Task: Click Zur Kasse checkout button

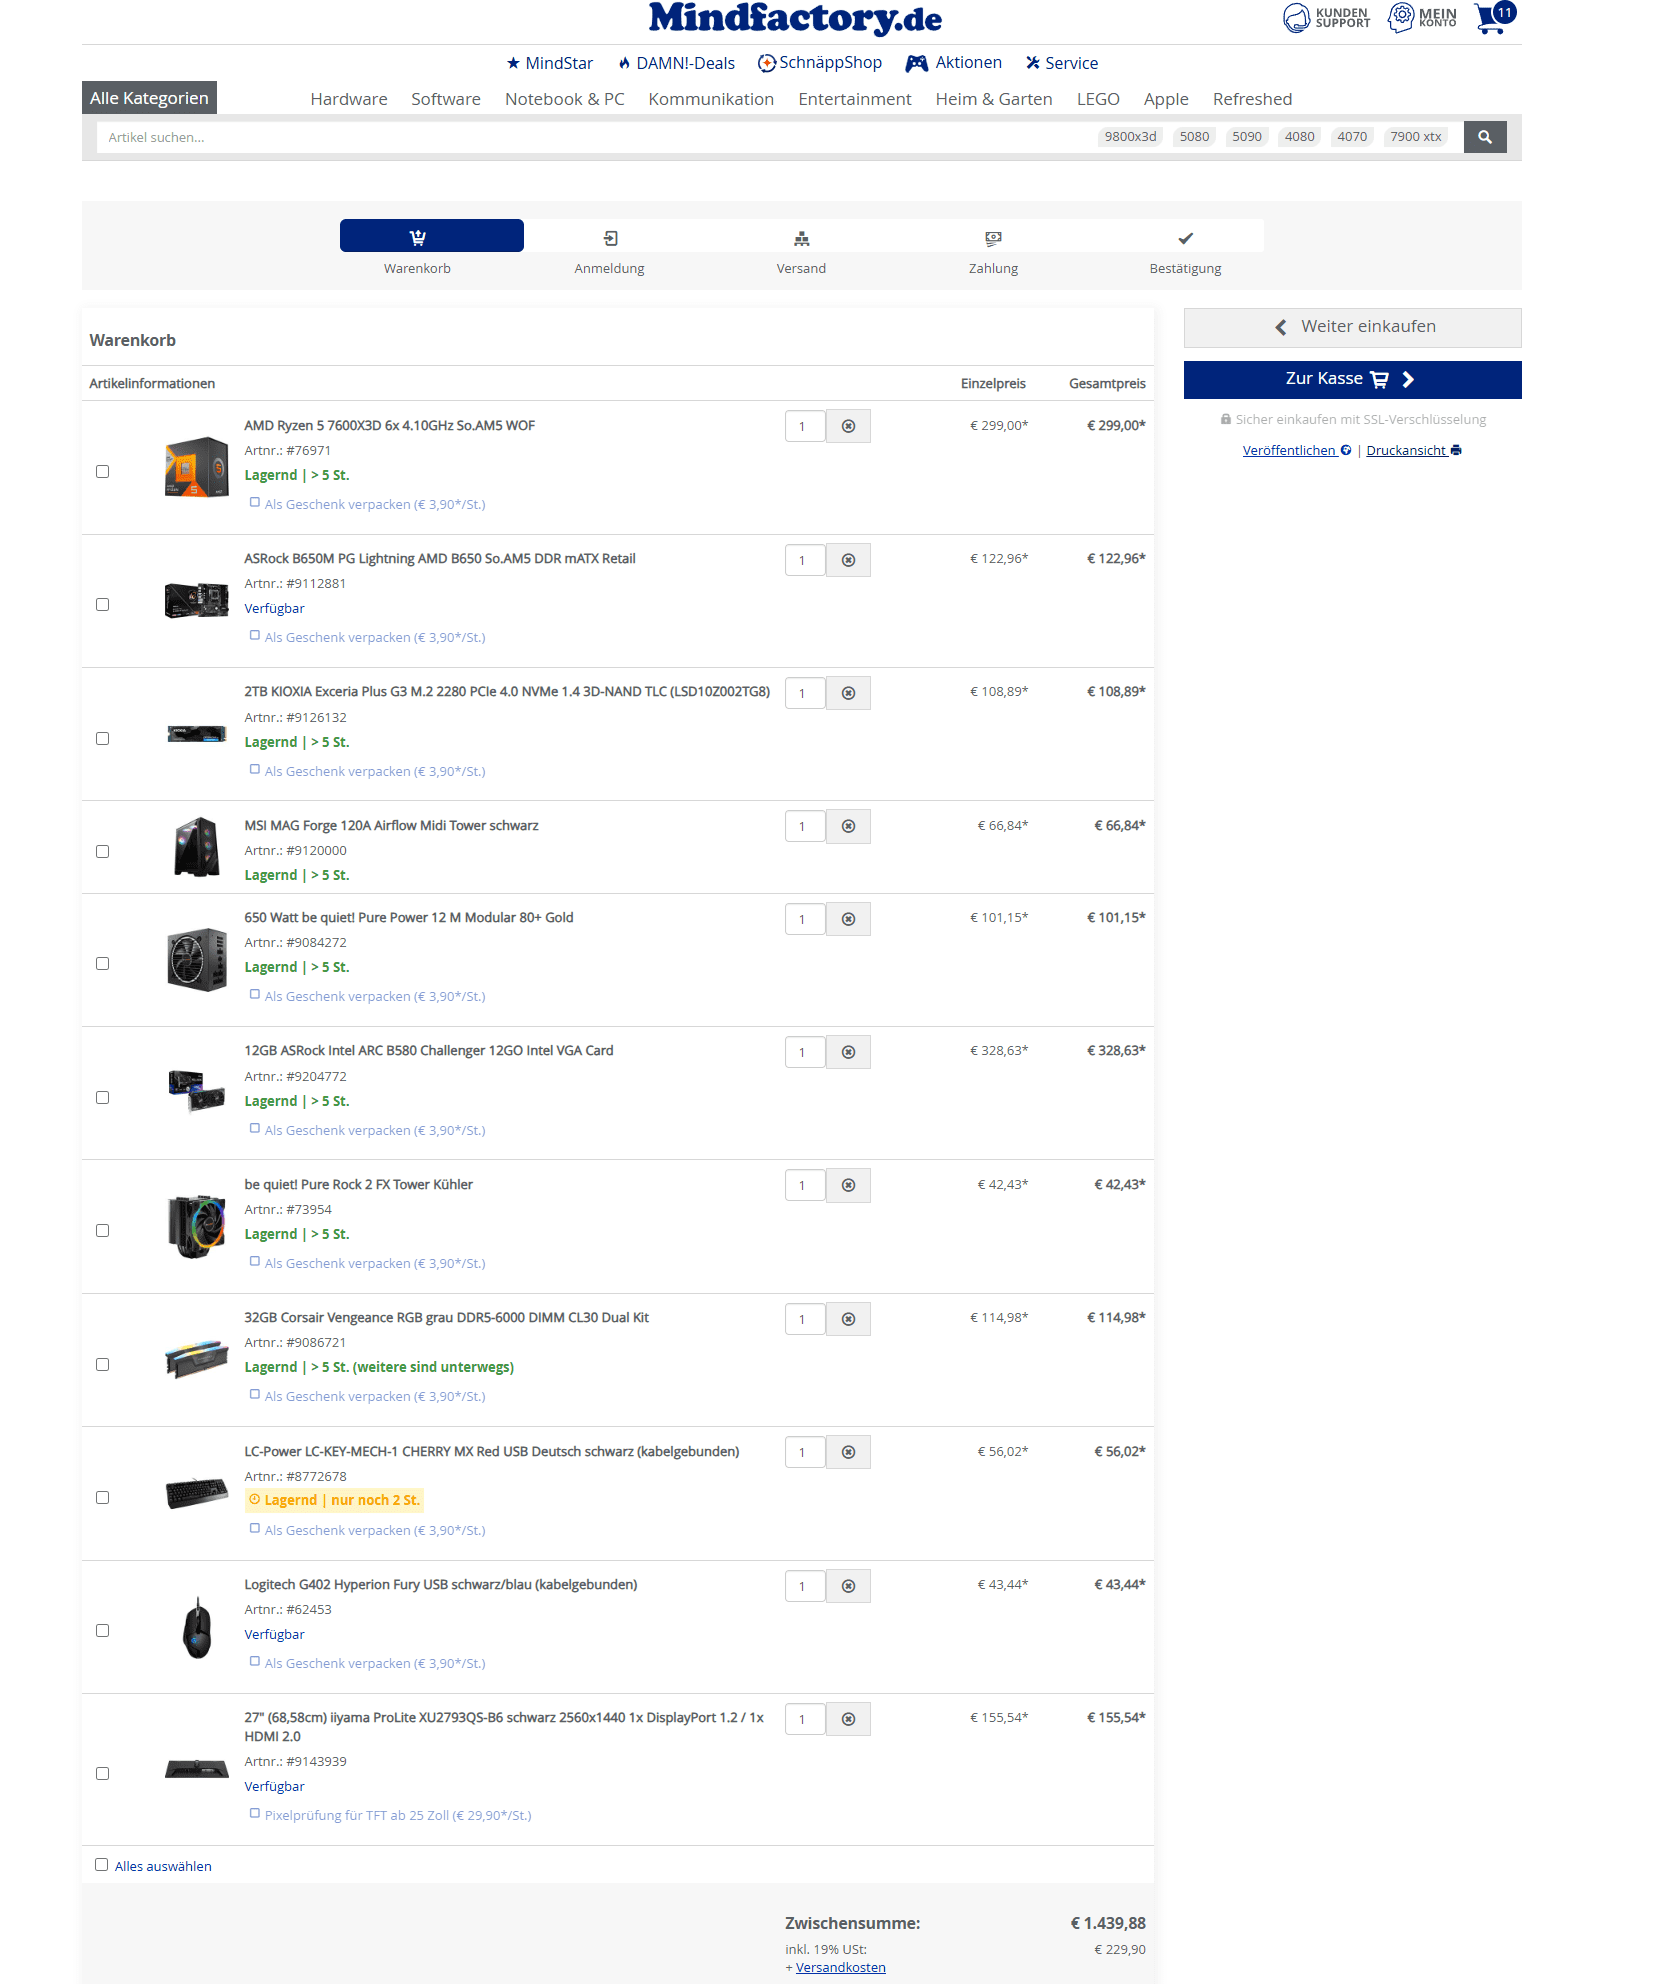Action: point(1352,380)
